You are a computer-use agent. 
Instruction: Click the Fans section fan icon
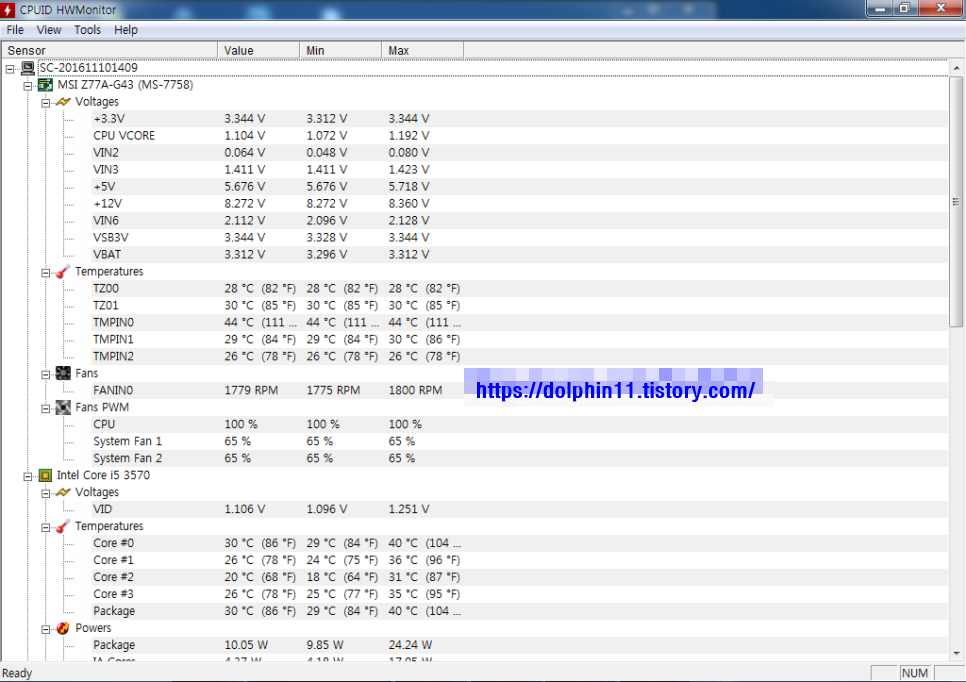[63, 373]
